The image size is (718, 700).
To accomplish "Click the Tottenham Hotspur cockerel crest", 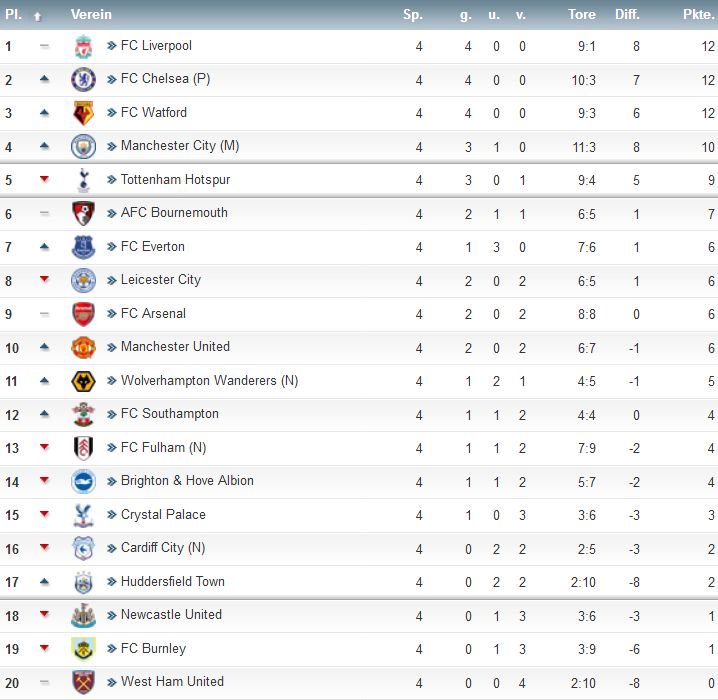I will click(83, 180).
